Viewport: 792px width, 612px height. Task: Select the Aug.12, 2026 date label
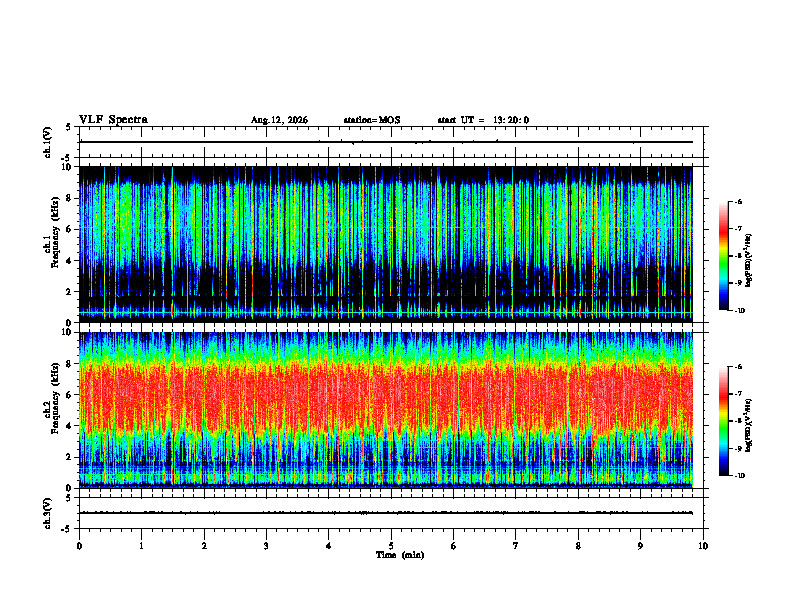point(279,120)
